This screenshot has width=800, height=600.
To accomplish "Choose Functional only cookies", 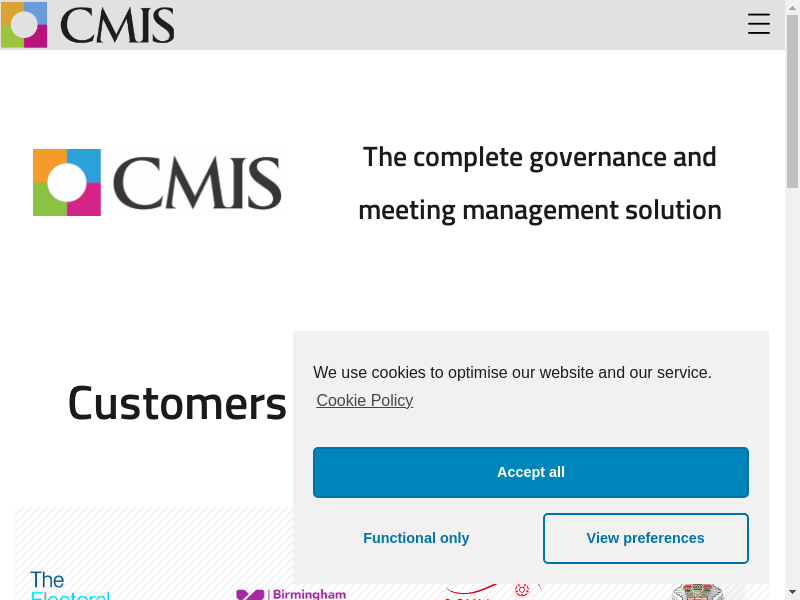I will coord(416,538).
